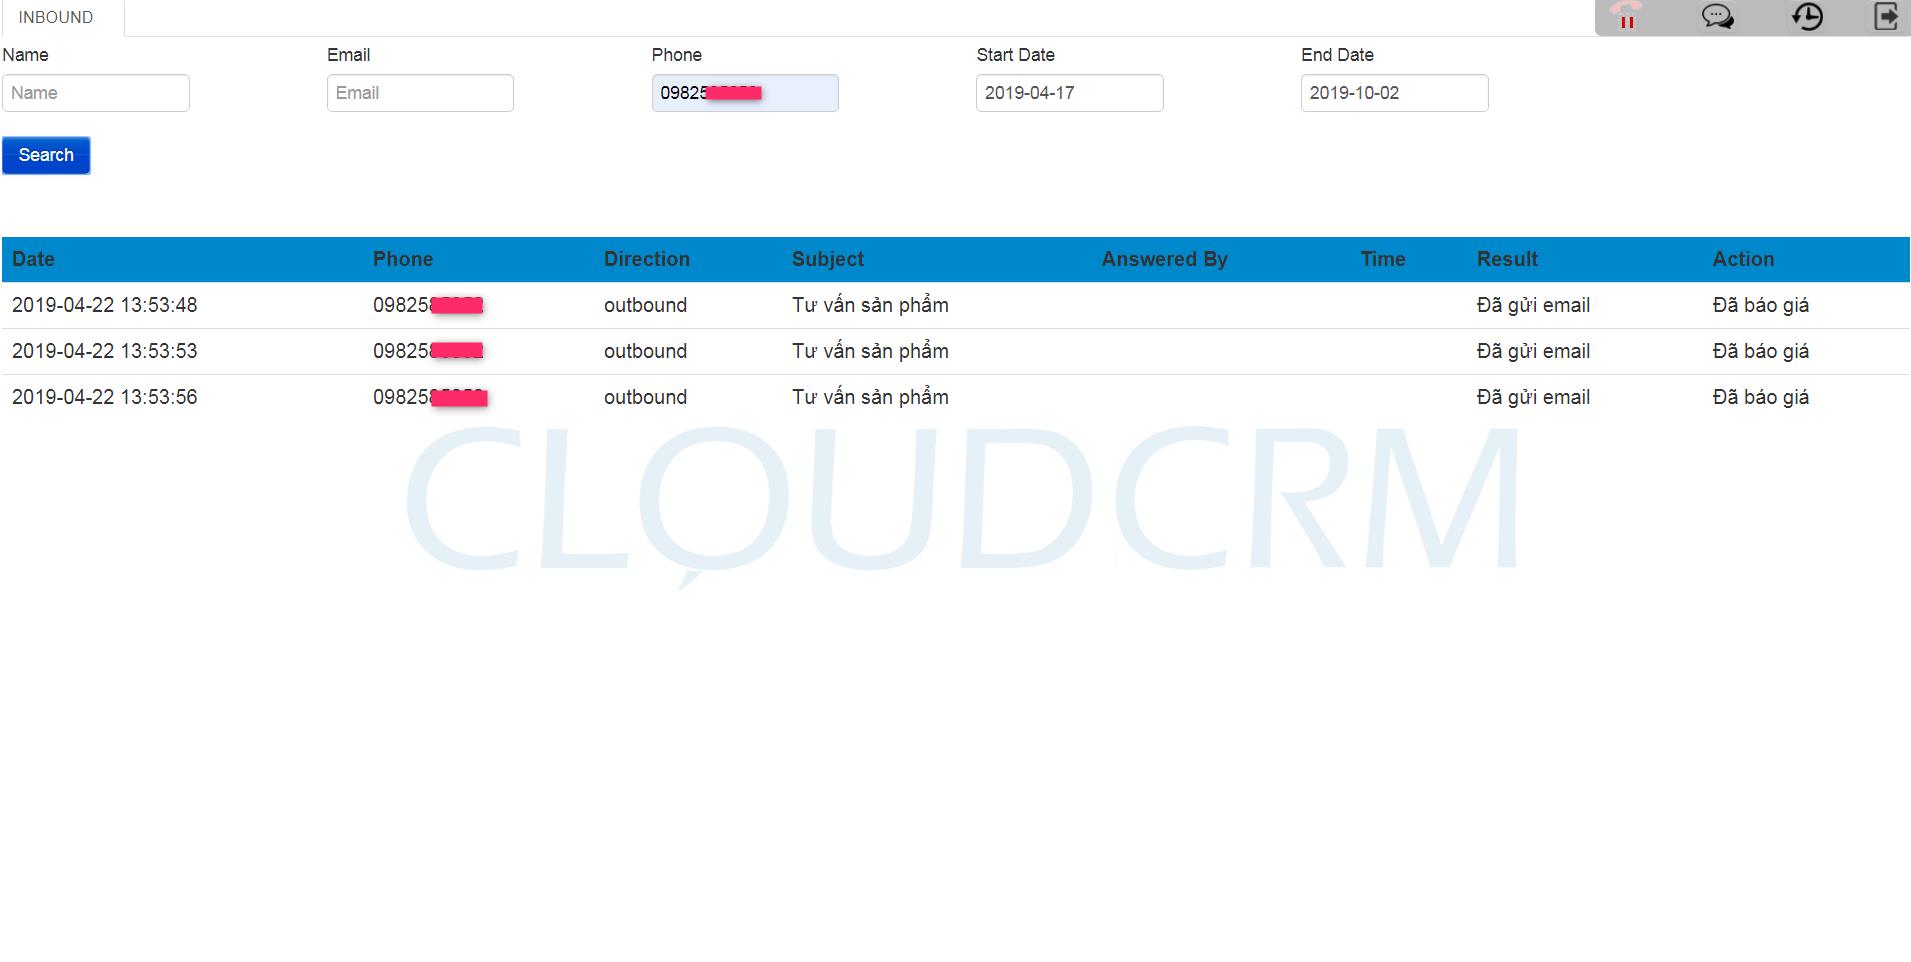Click 'Đã báo giá' in 13:53:53 row
The height and width of the screenshot is (962, 1911).
(x=1761, y=351)
